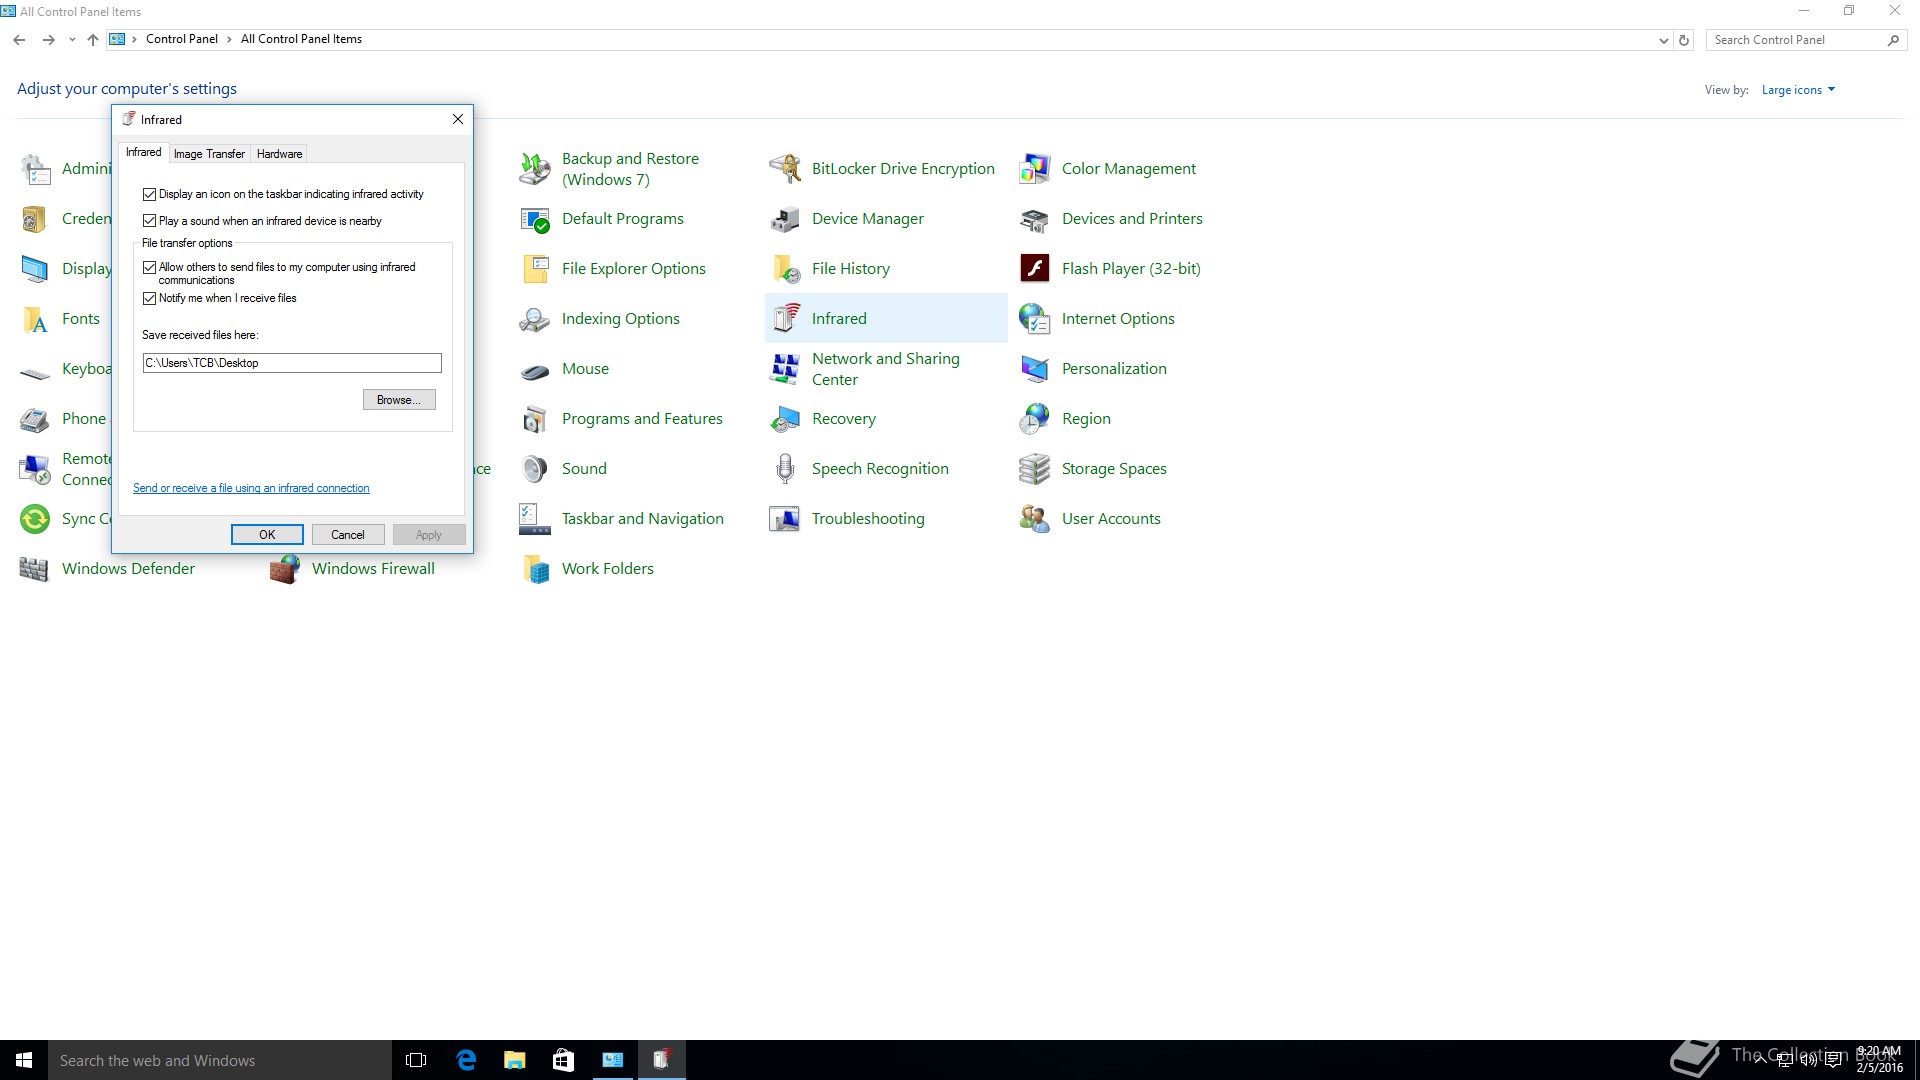1920x1080 pixels.
Task: Open Device Manager icon
Action: pyautogui.click(x=785, y=219)
